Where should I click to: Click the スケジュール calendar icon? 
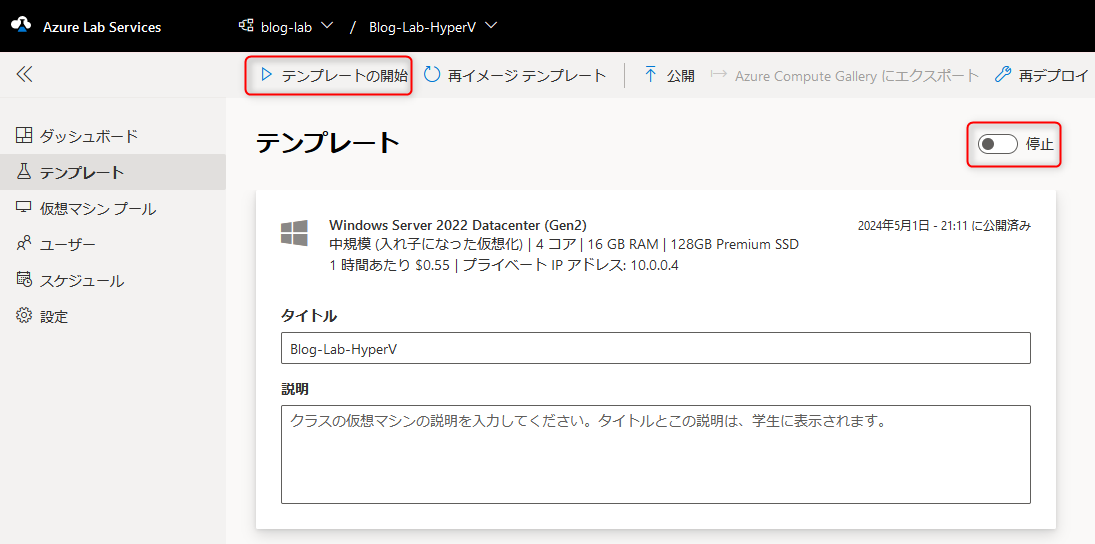(24, 280)
